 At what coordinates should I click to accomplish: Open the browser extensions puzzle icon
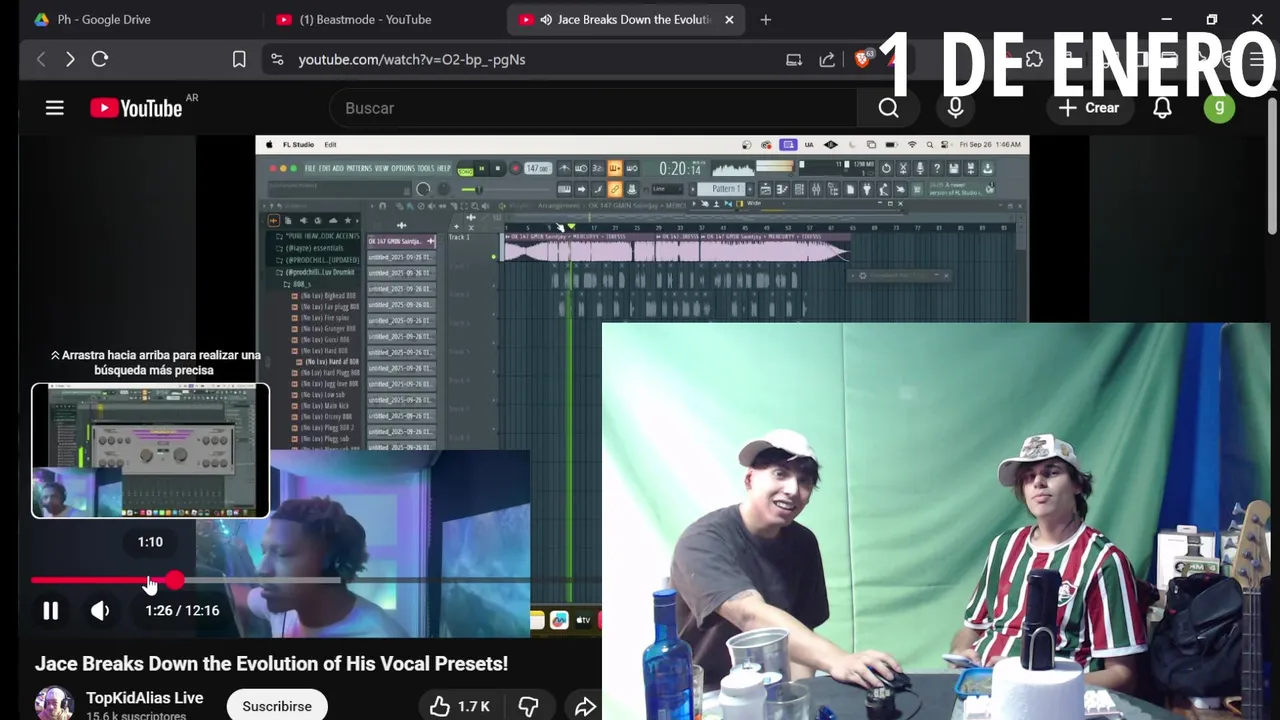(1034, 59)
